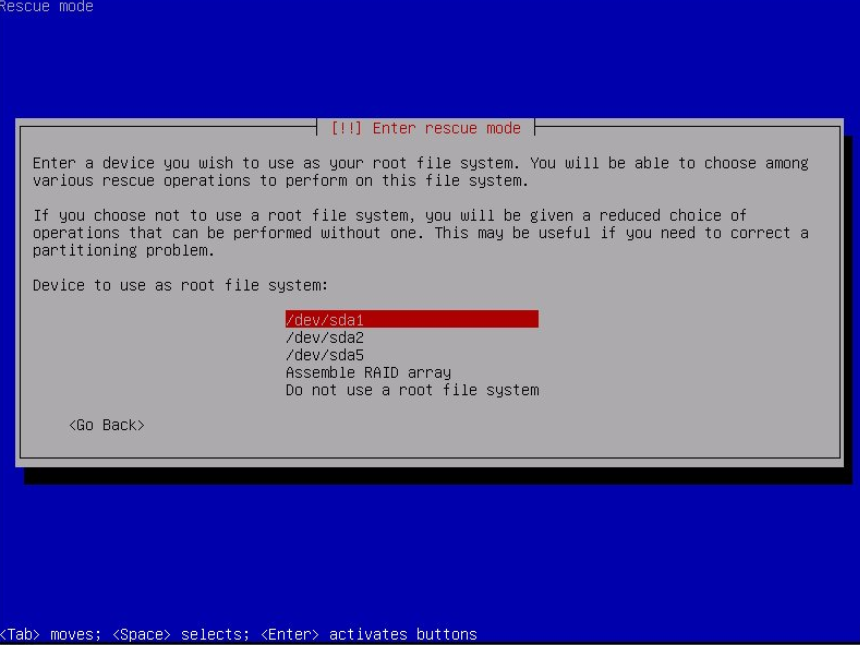The image size is (860, 645).
Task: Click the Enter activates buttons hint
Action: pos(369,635)
